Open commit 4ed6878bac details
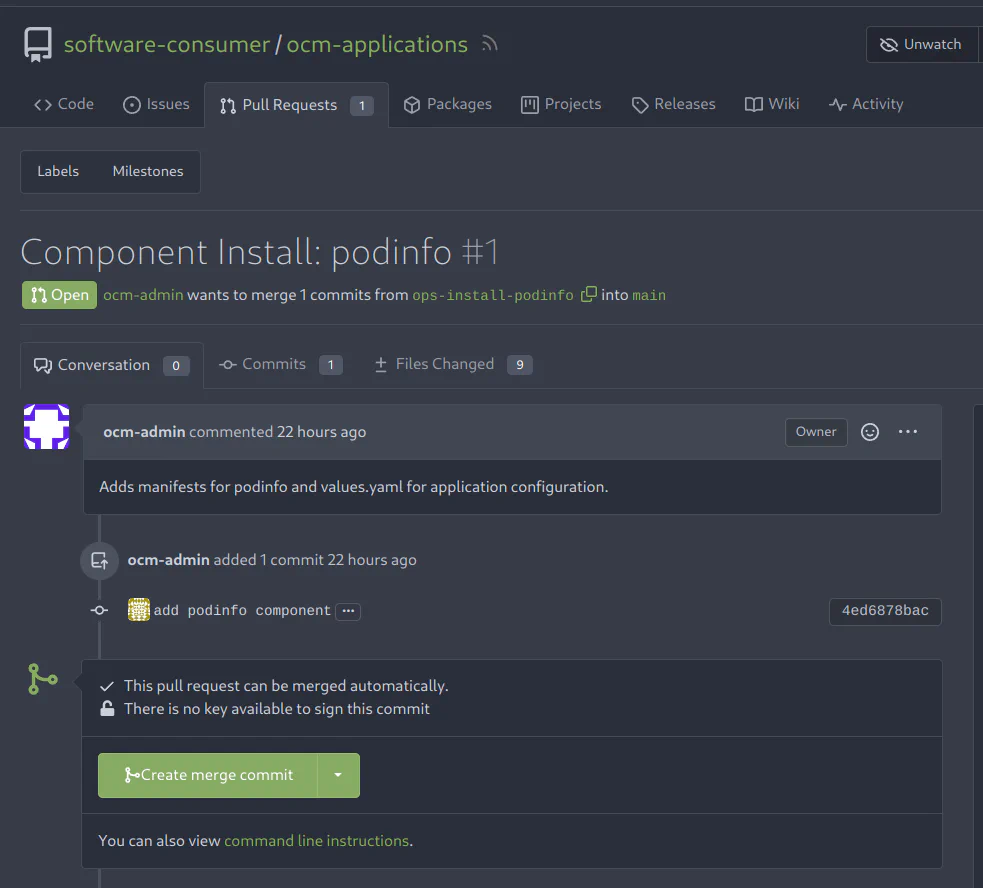Viewport: 983px width, 888px height. click(884, 611)
